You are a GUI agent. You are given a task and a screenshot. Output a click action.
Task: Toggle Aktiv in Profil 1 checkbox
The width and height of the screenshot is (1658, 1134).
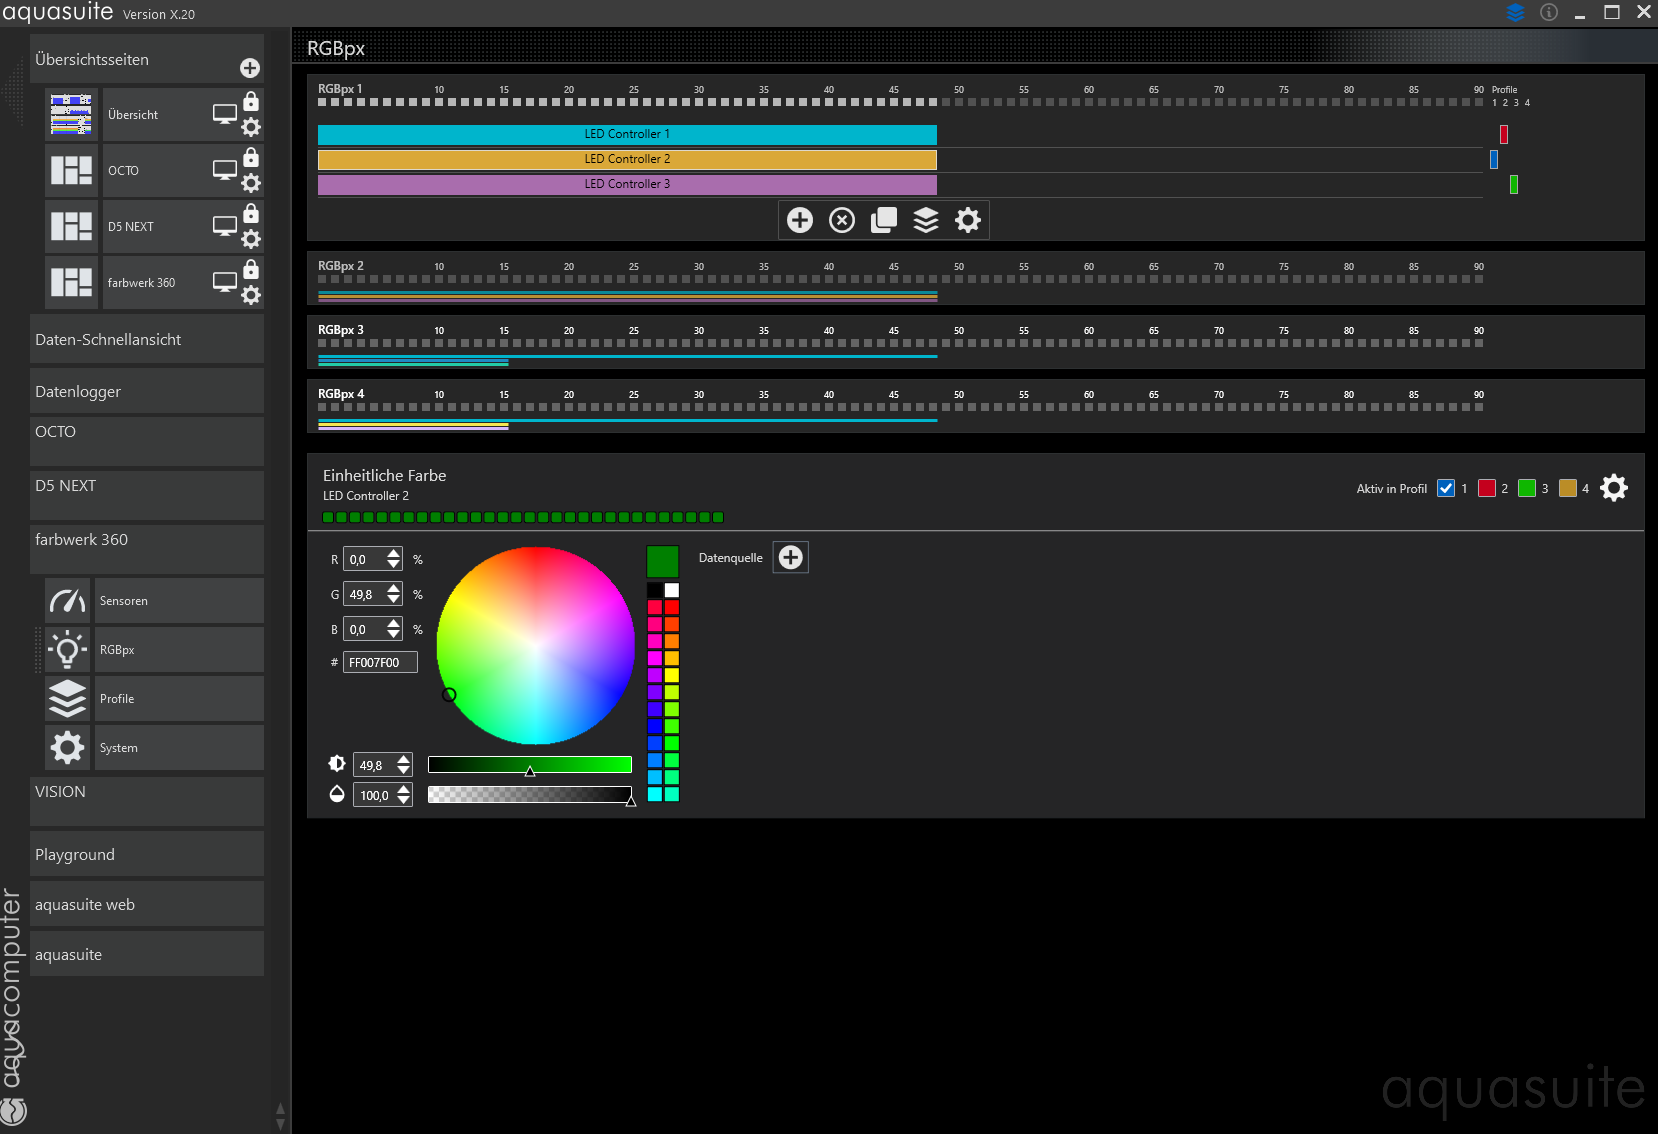(x=1445, y=488)
